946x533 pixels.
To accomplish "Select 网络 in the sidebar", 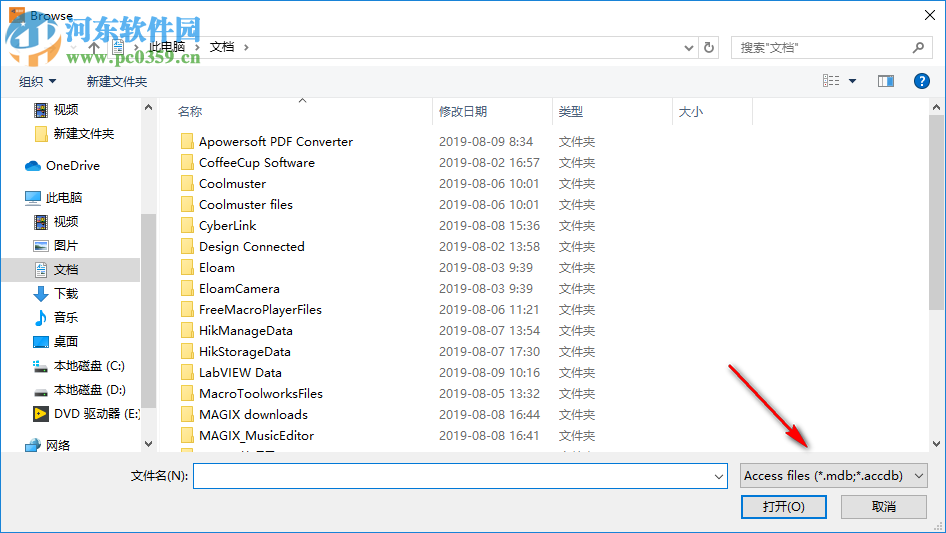I will coord(57,445).
